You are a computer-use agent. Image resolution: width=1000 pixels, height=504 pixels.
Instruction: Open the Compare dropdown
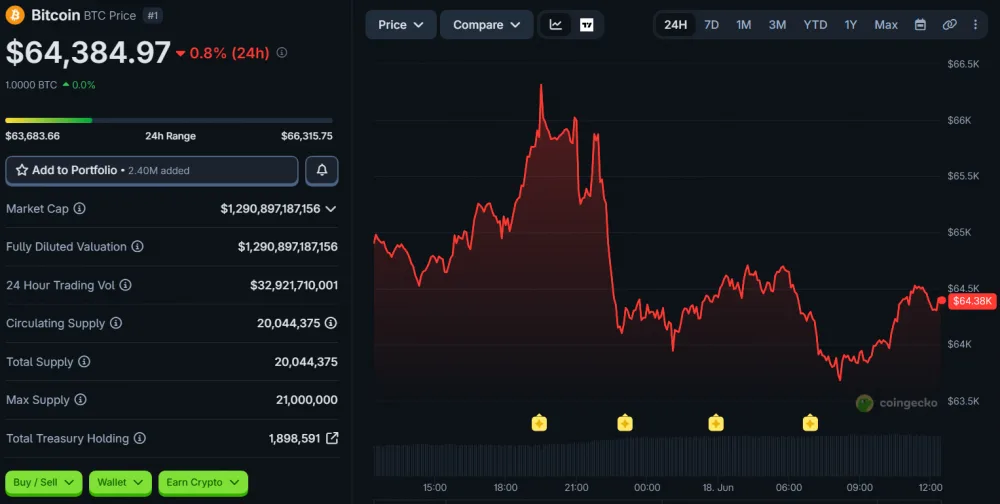click(x=487, y=25)
